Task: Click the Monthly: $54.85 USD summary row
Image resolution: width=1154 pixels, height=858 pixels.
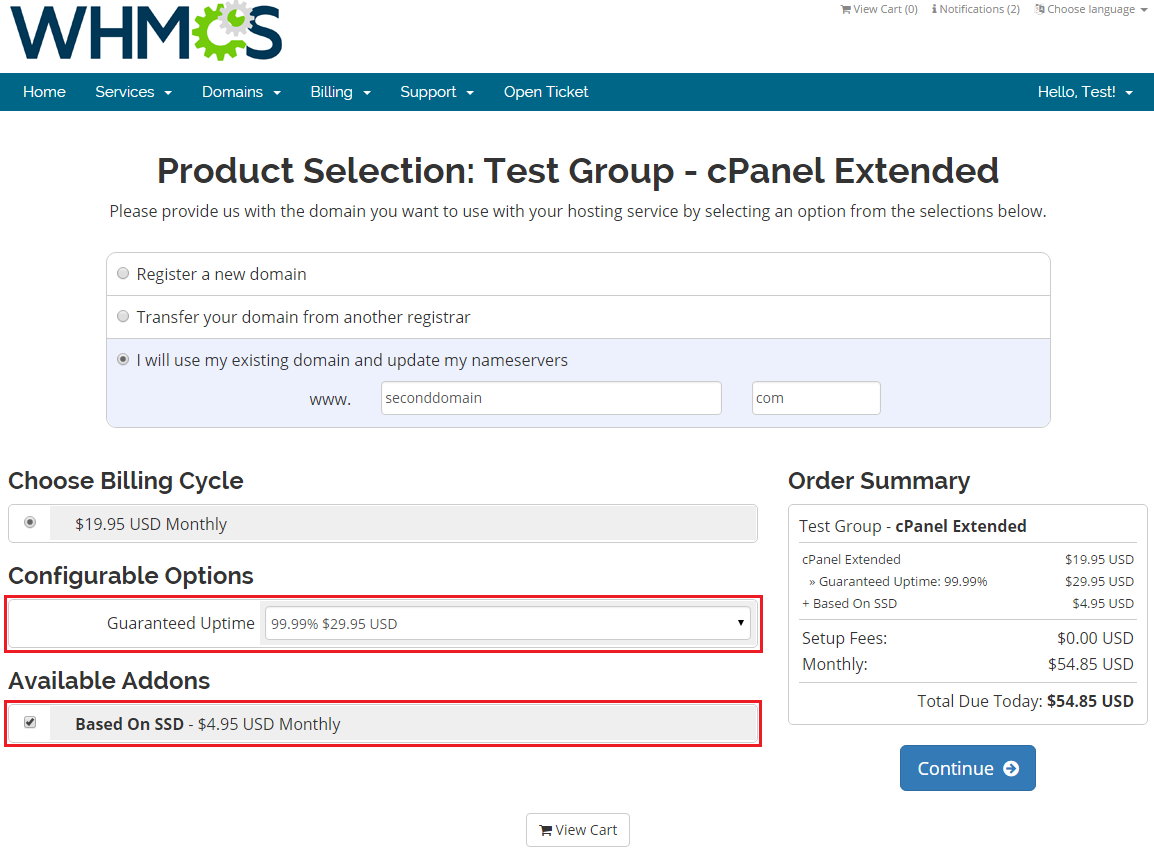Action: (968, 664)
